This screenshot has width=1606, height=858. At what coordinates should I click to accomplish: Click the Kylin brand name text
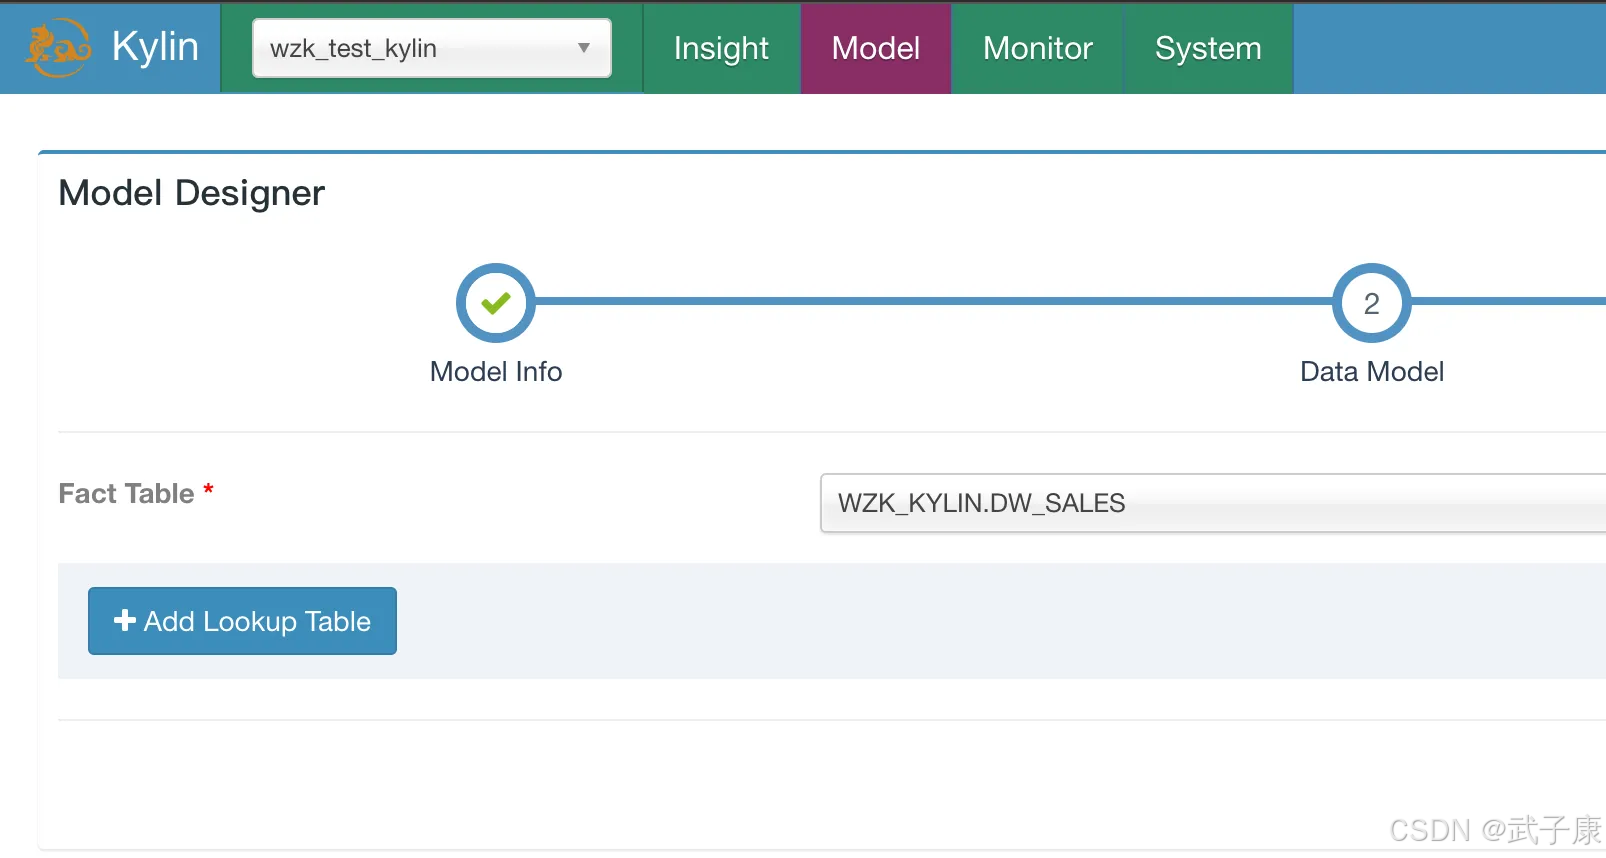[155, 47]
